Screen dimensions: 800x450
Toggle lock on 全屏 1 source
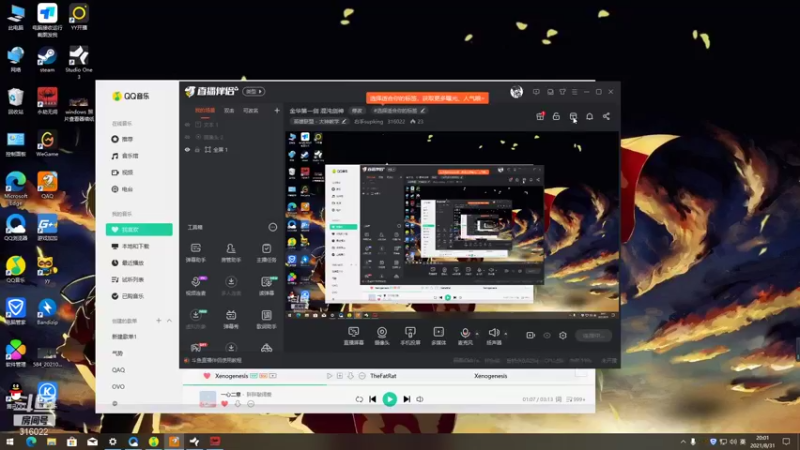coord(197,149)
